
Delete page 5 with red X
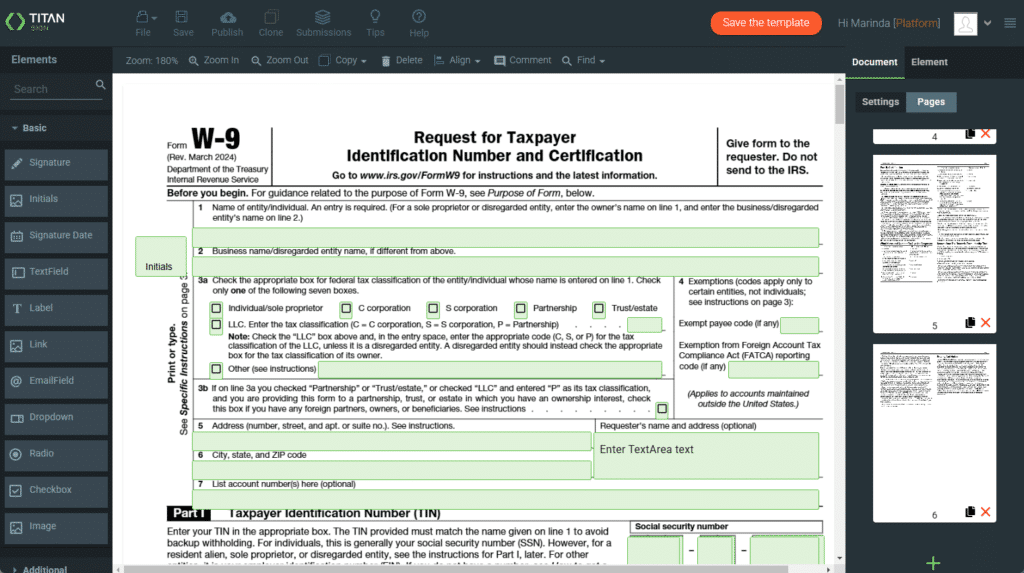[x=986, y=323]
